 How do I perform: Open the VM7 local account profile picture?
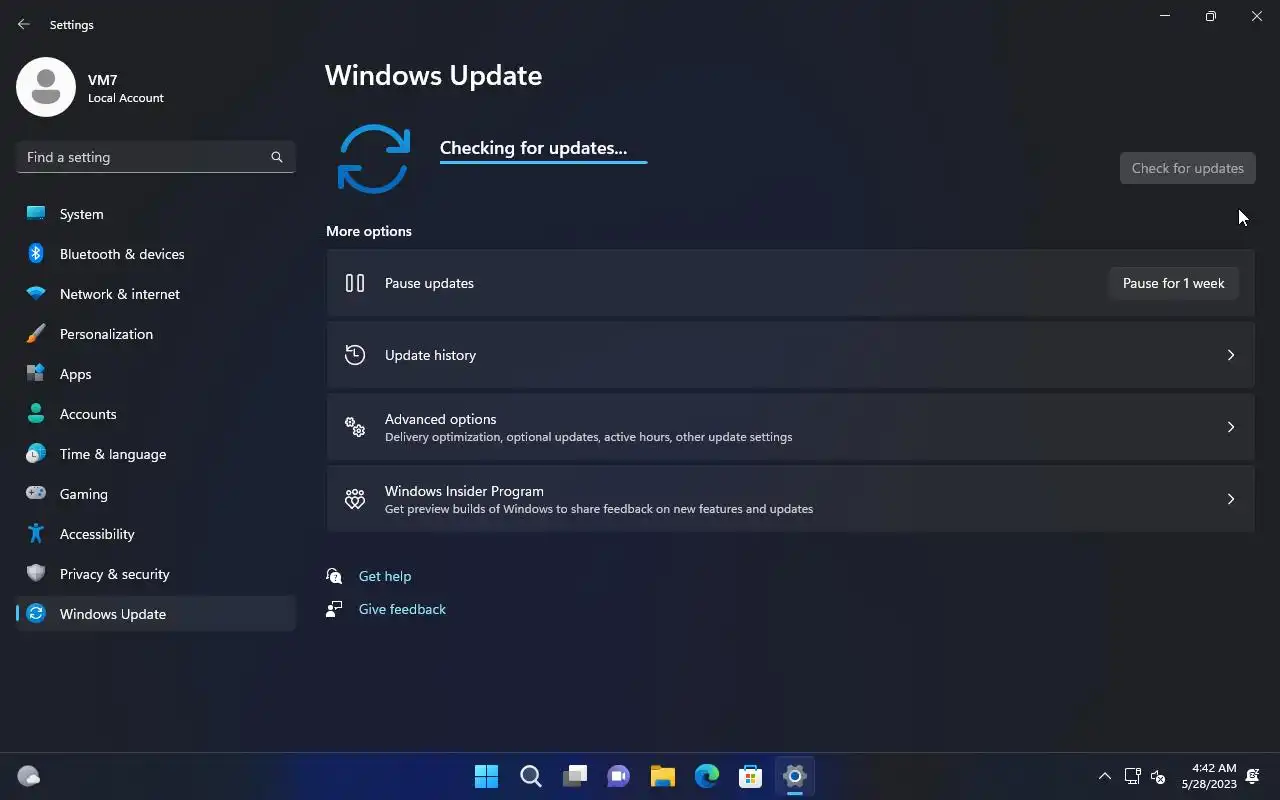click(46, 87)
